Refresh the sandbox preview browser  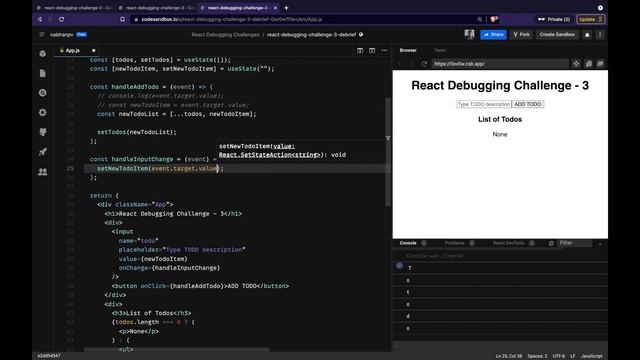tap(424, 64)
